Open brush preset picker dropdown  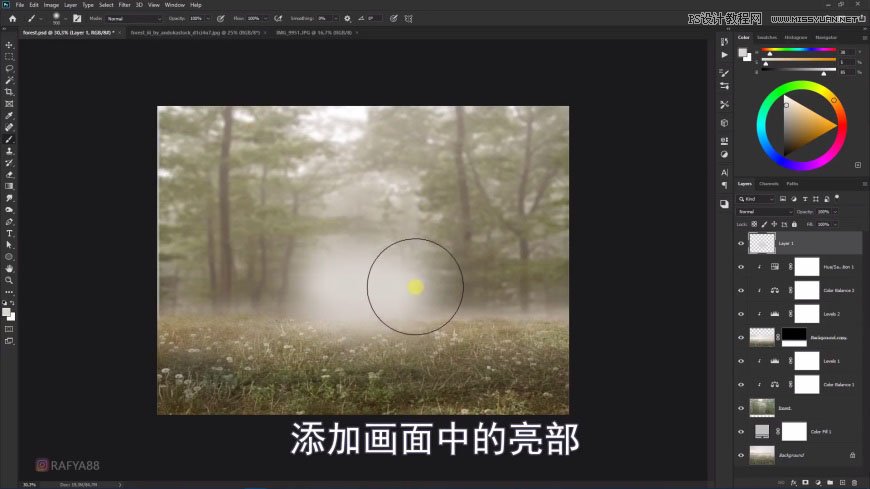coord(65,19)
